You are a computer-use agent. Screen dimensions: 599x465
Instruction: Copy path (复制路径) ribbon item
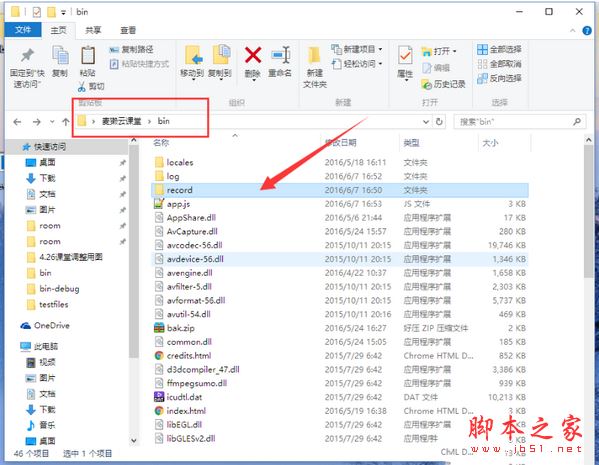pos(131,50)
